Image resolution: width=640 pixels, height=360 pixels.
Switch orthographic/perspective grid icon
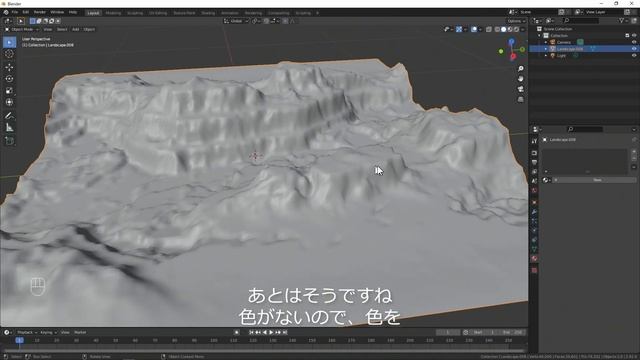click(520, 100)
